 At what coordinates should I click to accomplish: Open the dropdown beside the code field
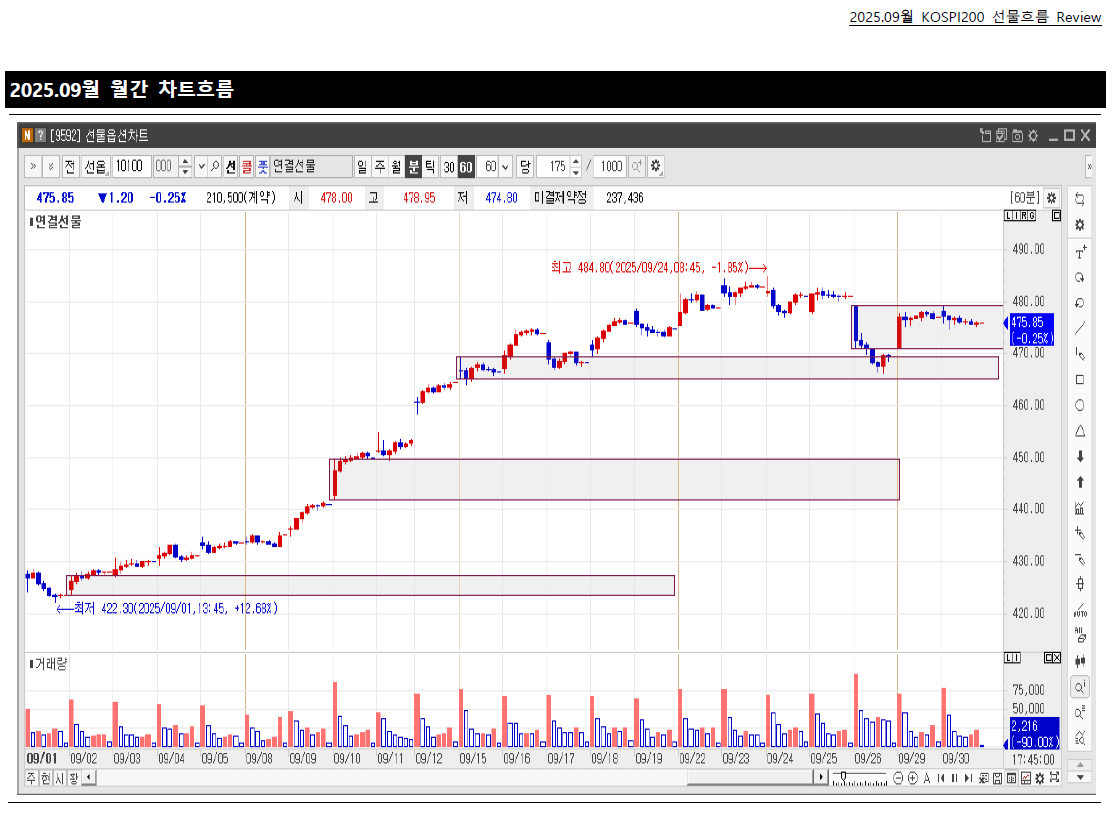[200, 166]
